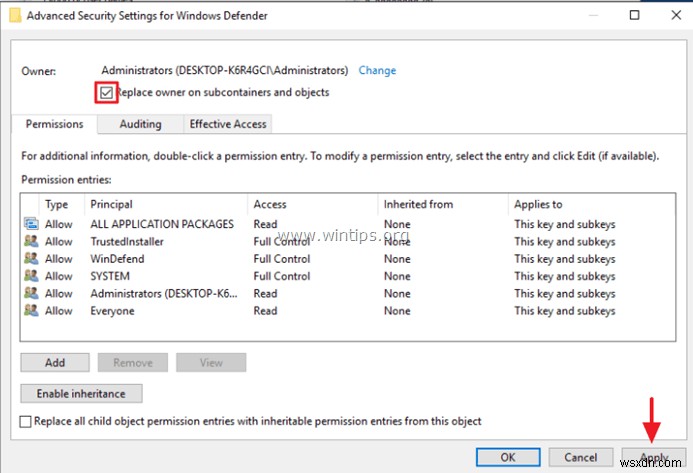Check Replace all child object permission entries

(27, 422)
